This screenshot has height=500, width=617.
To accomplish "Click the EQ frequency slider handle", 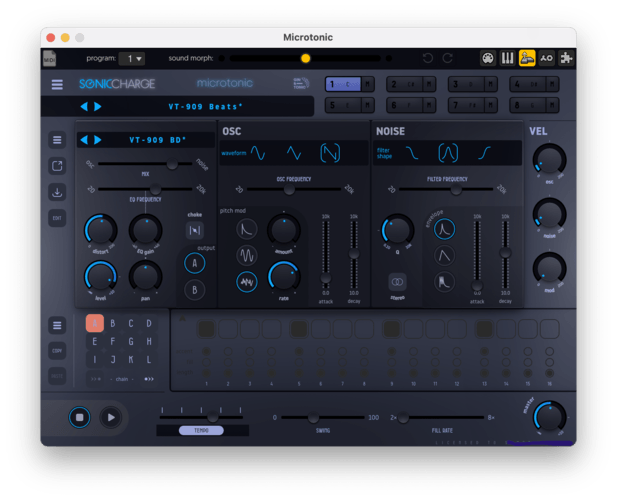I will (155, 189).
